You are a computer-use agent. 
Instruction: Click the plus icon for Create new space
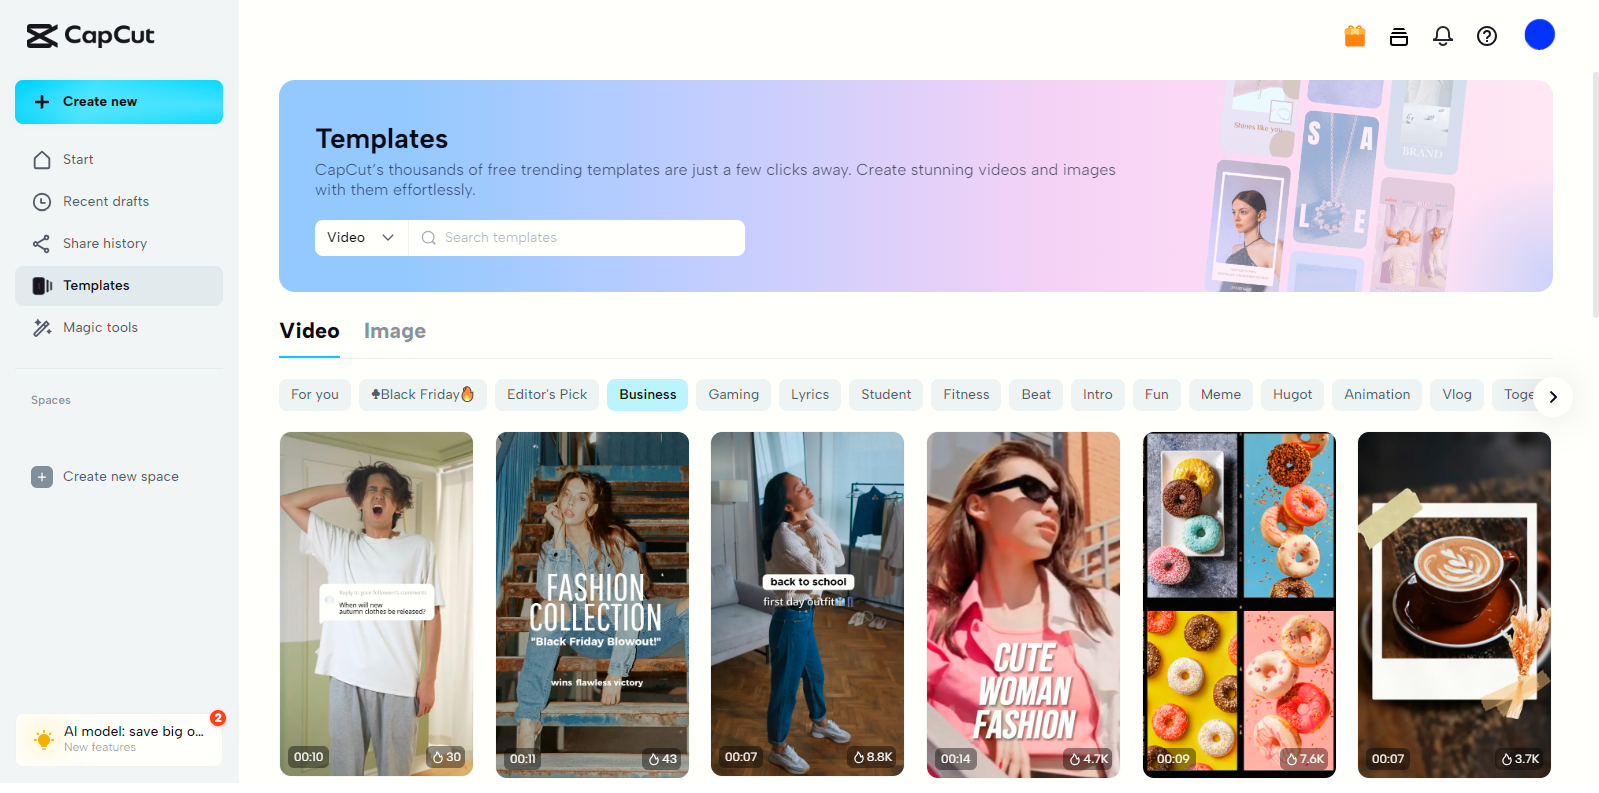pyautogui.click(x=42, y=477)
